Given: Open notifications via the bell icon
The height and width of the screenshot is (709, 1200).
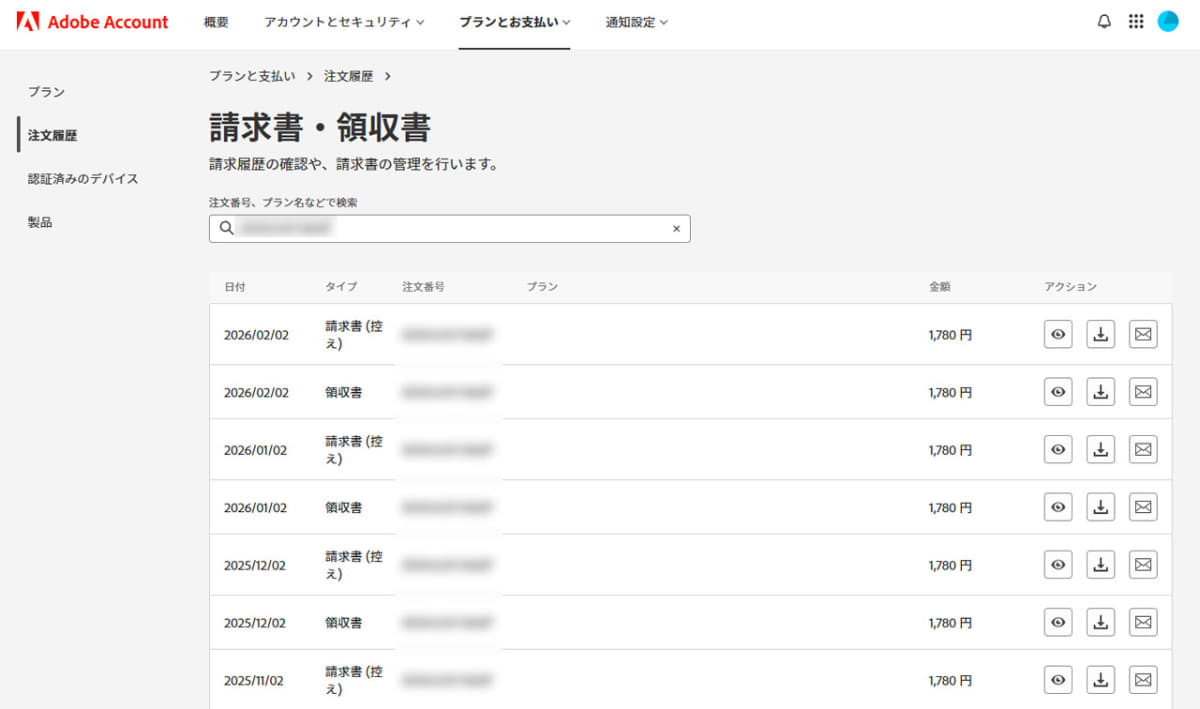Looking at the screenshot, I should (1104, 21).
